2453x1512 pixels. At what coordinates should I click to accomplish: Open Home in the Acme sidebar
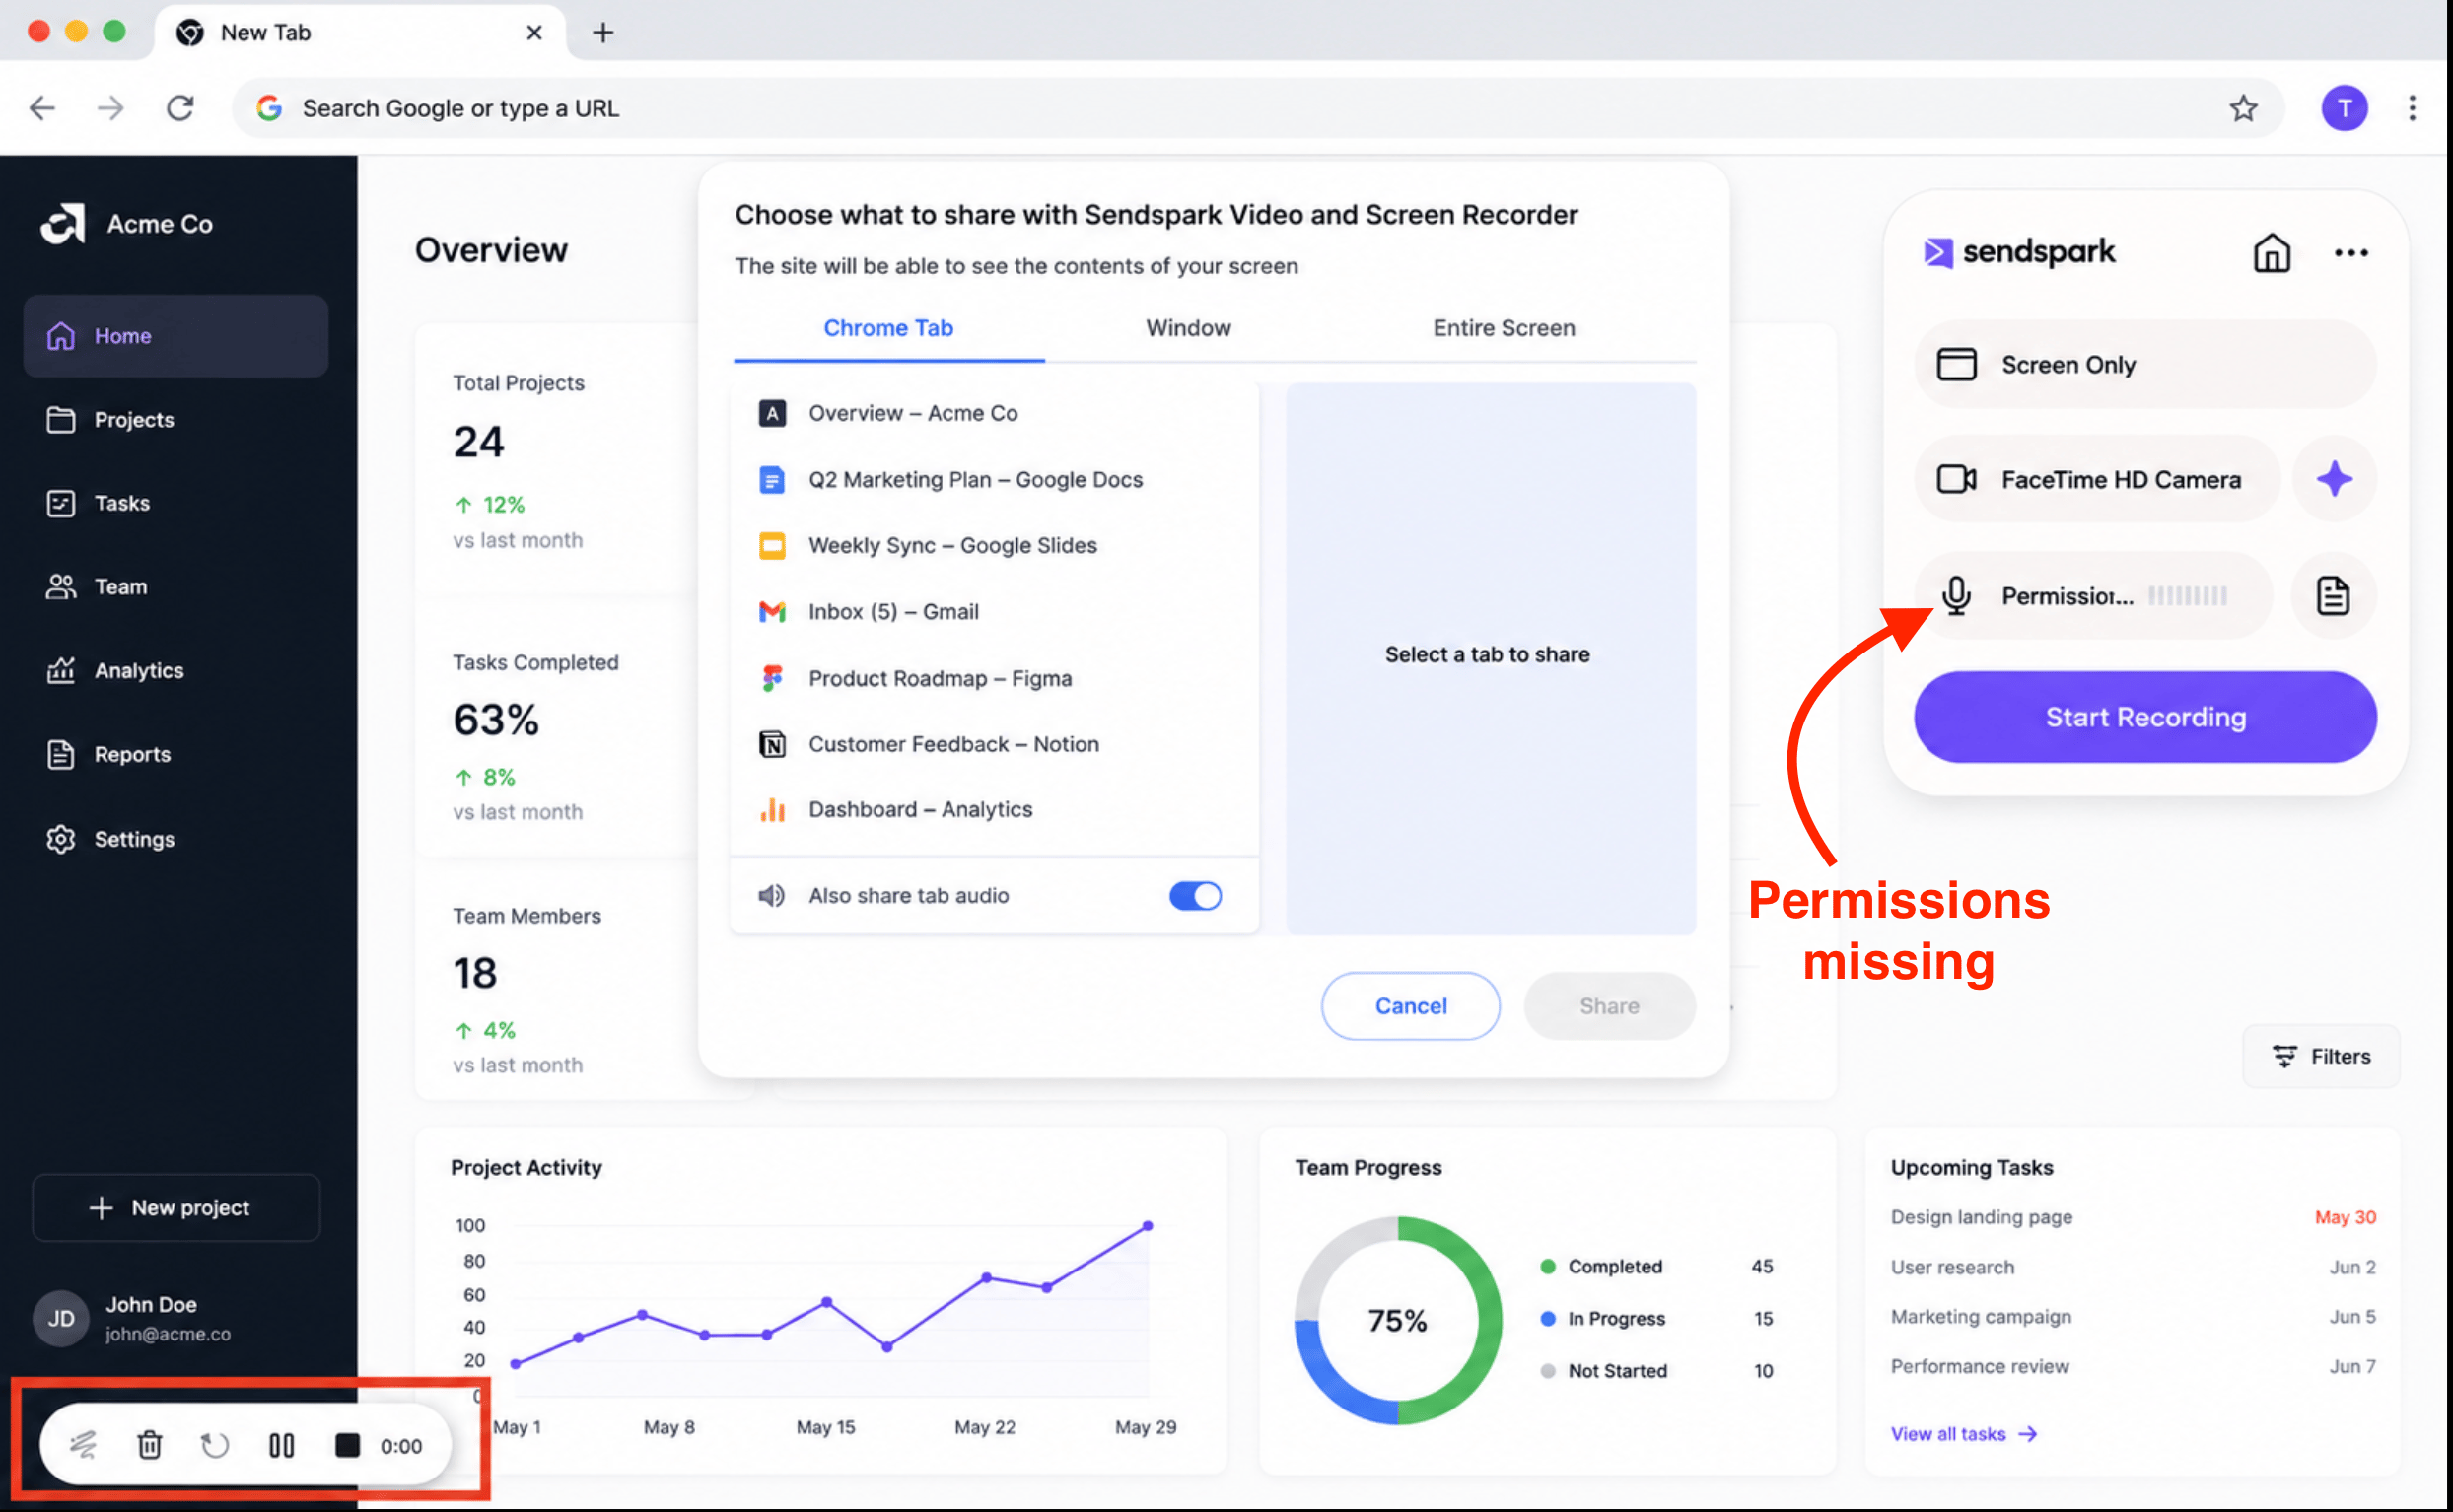click(175, 336)
